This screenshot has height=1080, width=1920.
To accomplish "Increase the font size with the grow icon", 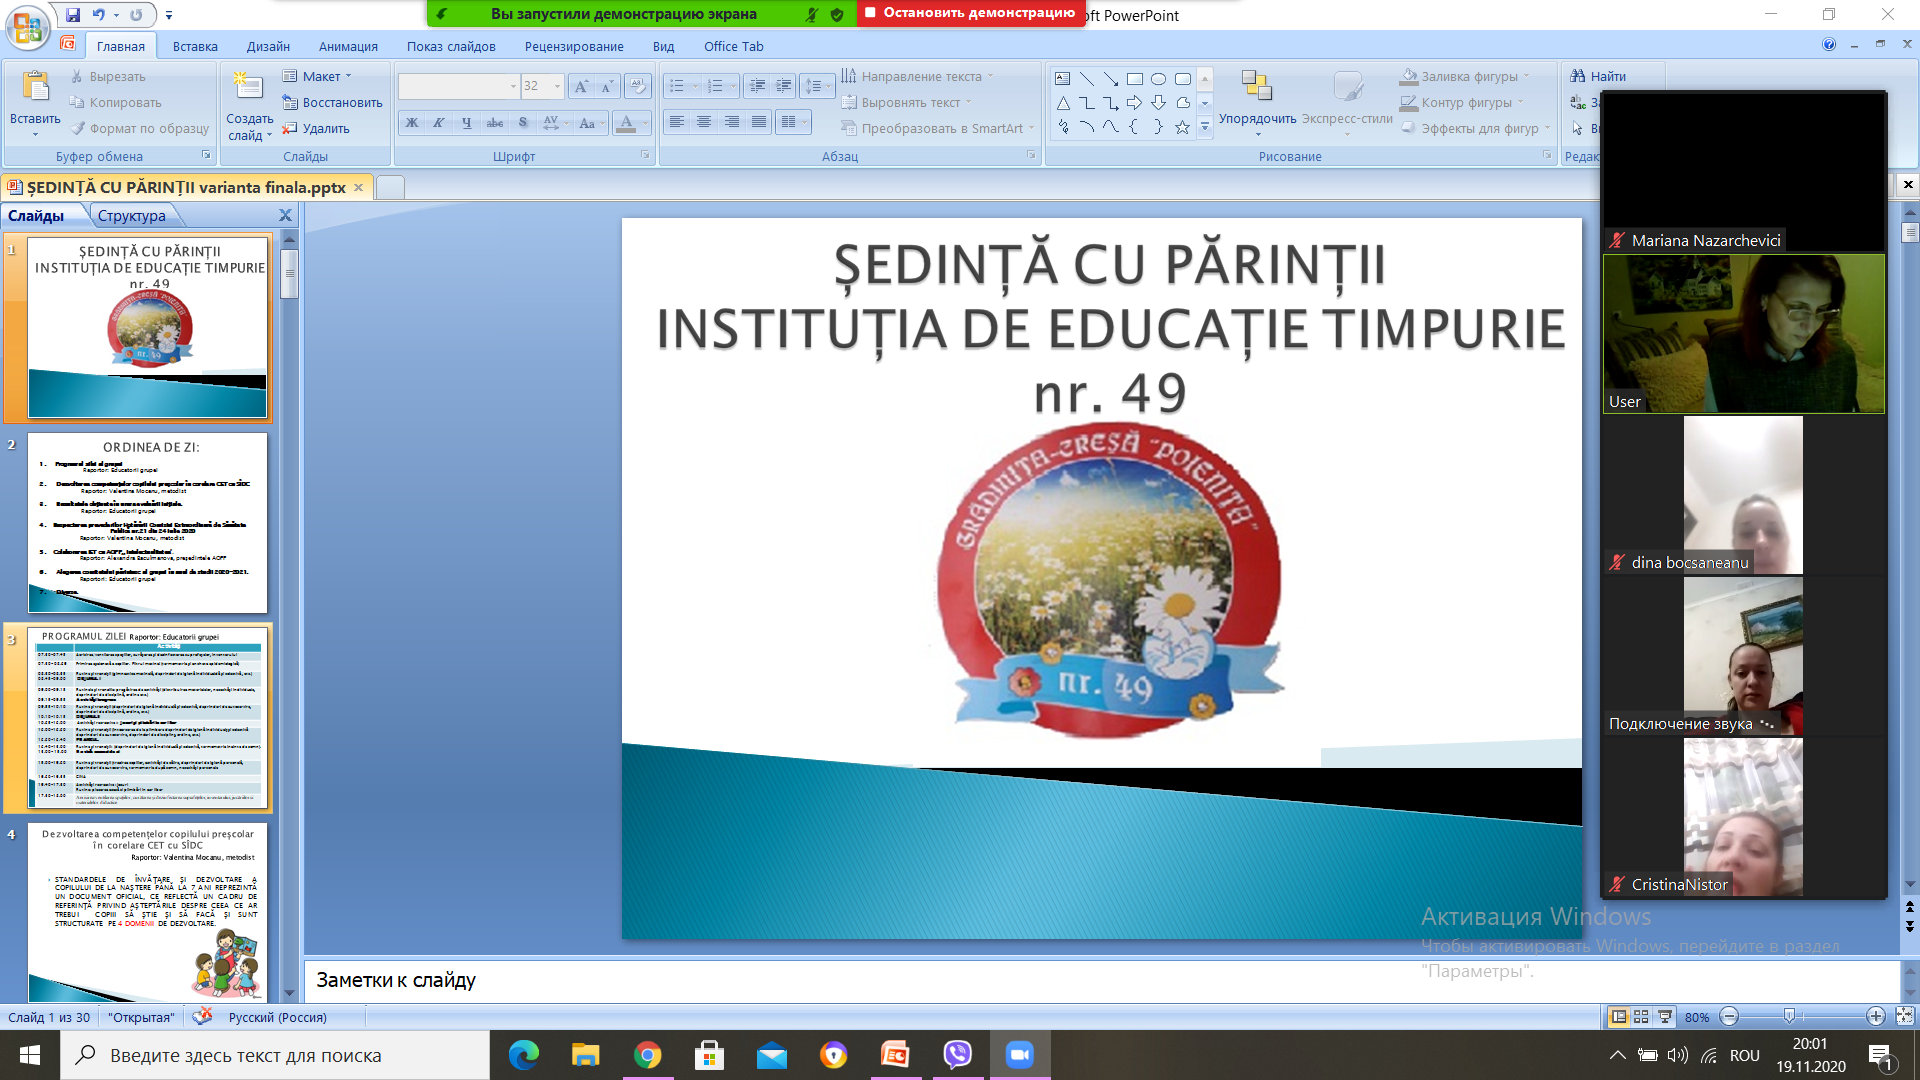I will point(581,87).
